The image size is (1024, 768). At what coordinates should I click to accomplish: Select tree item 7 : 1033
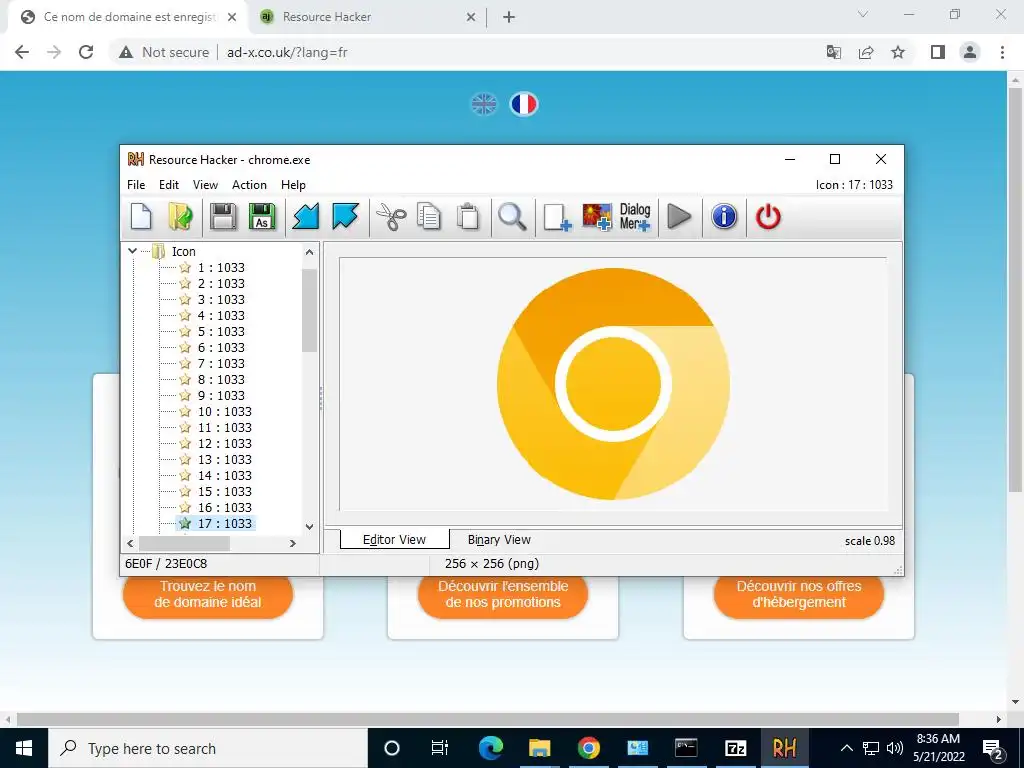tap(221, 363)
